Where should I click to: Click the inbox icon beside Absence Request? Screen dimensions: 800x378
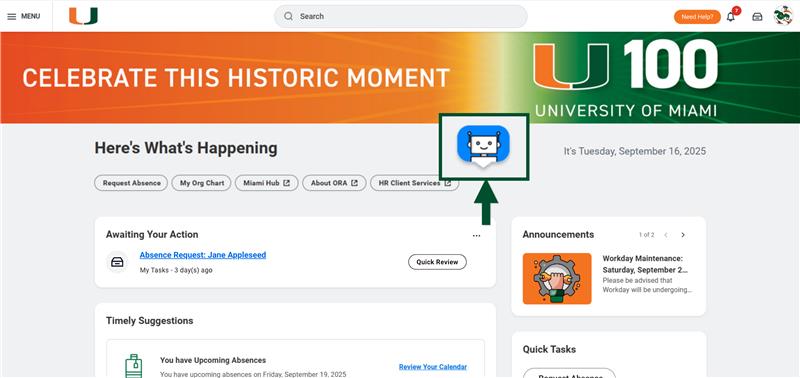coord(117,262)
